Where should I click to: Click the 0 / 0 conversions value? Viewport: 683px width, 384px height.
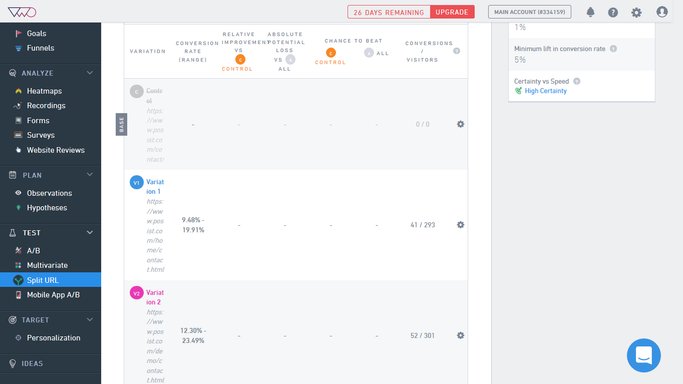pyautogui.click(x=423, y=124)
